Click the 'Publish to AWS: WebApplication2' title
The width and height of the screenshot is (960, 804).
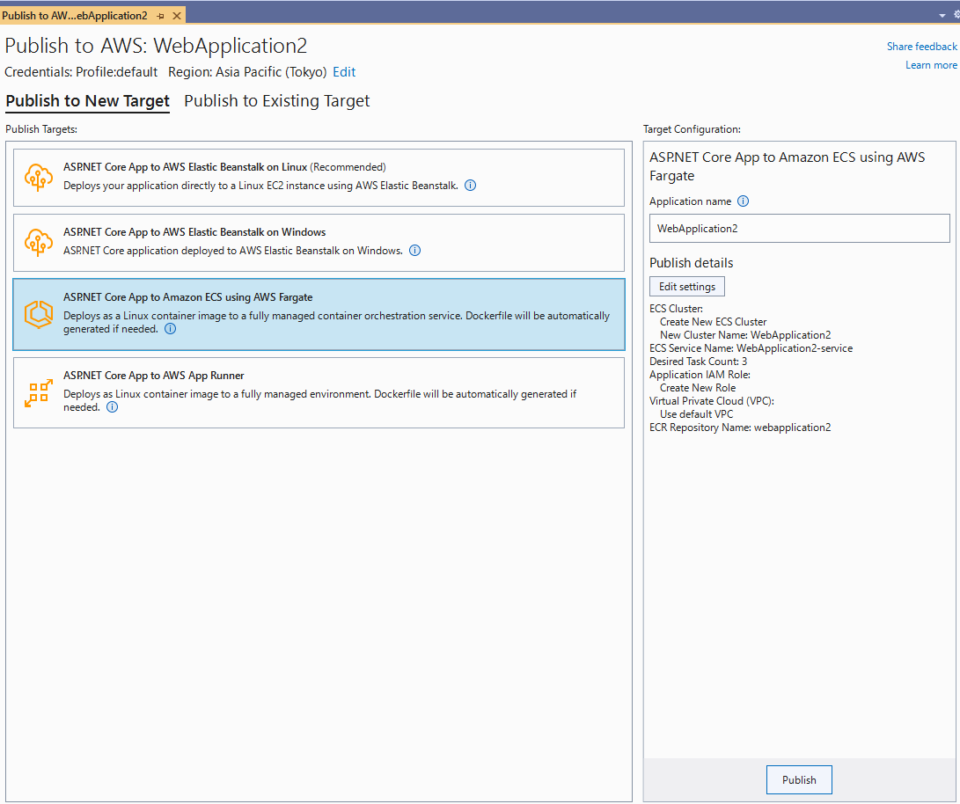click(156, 46)
